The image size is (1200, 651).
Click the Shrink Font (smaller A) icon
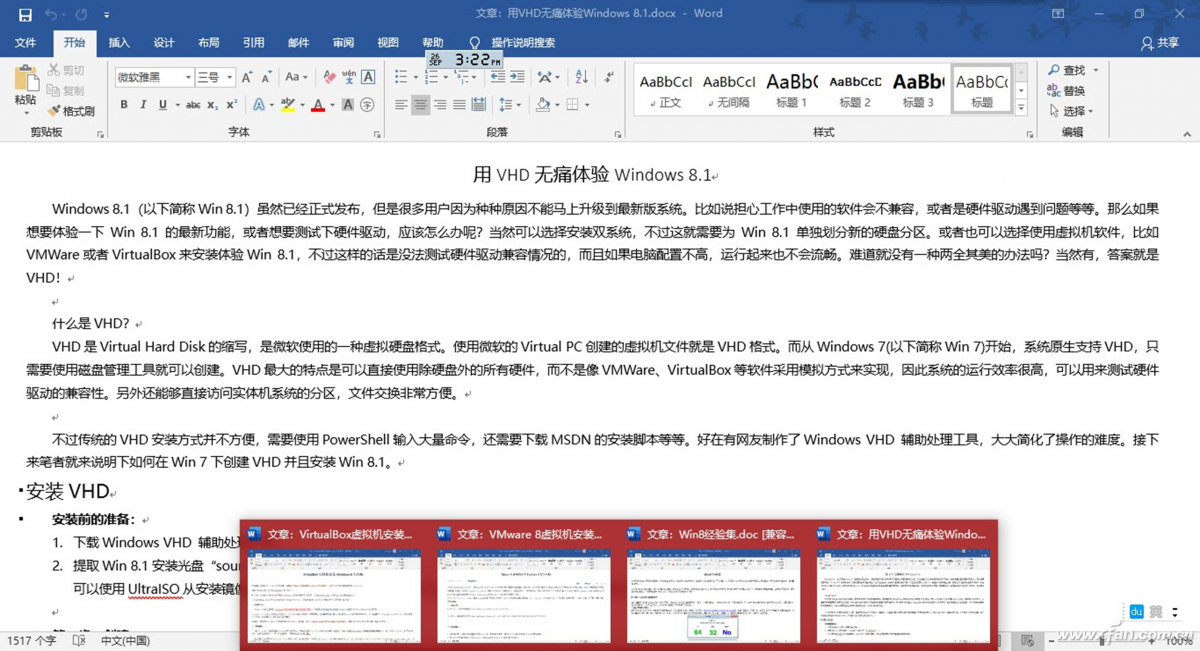pos(266,77)
